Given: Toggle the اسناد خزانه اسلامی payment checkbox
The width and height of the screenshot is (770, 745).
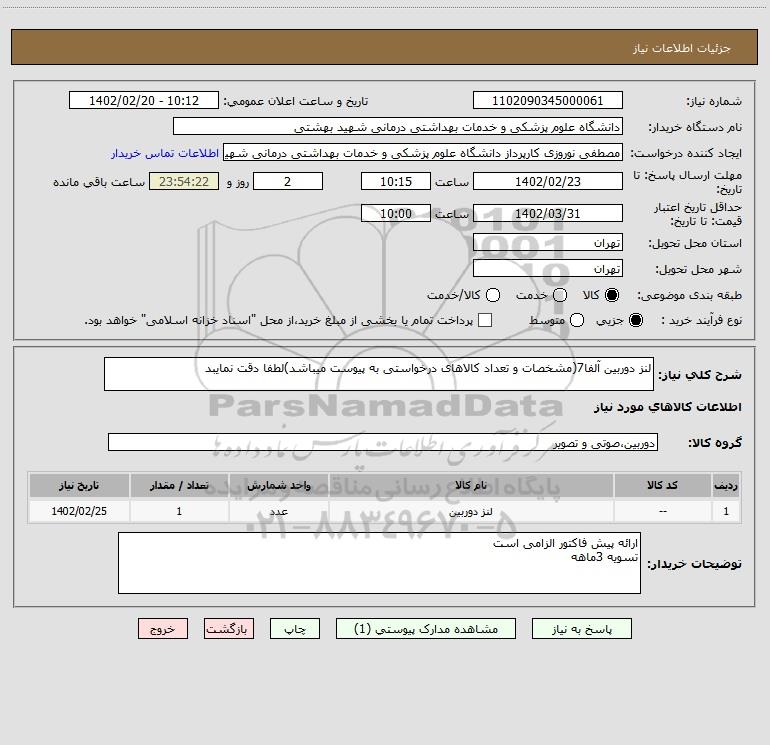Looking at the screenshot, I should point(485,320).
